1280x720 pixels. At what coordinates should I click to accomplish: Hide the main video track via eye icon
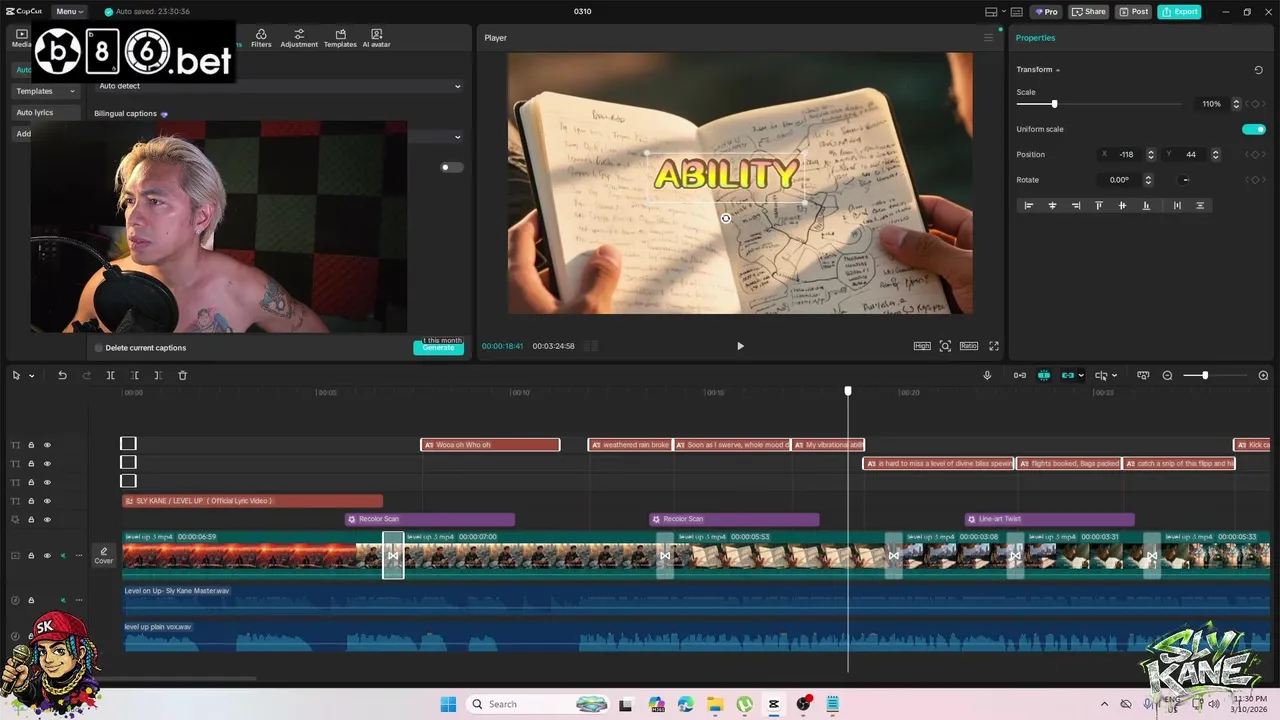(47, 556)
